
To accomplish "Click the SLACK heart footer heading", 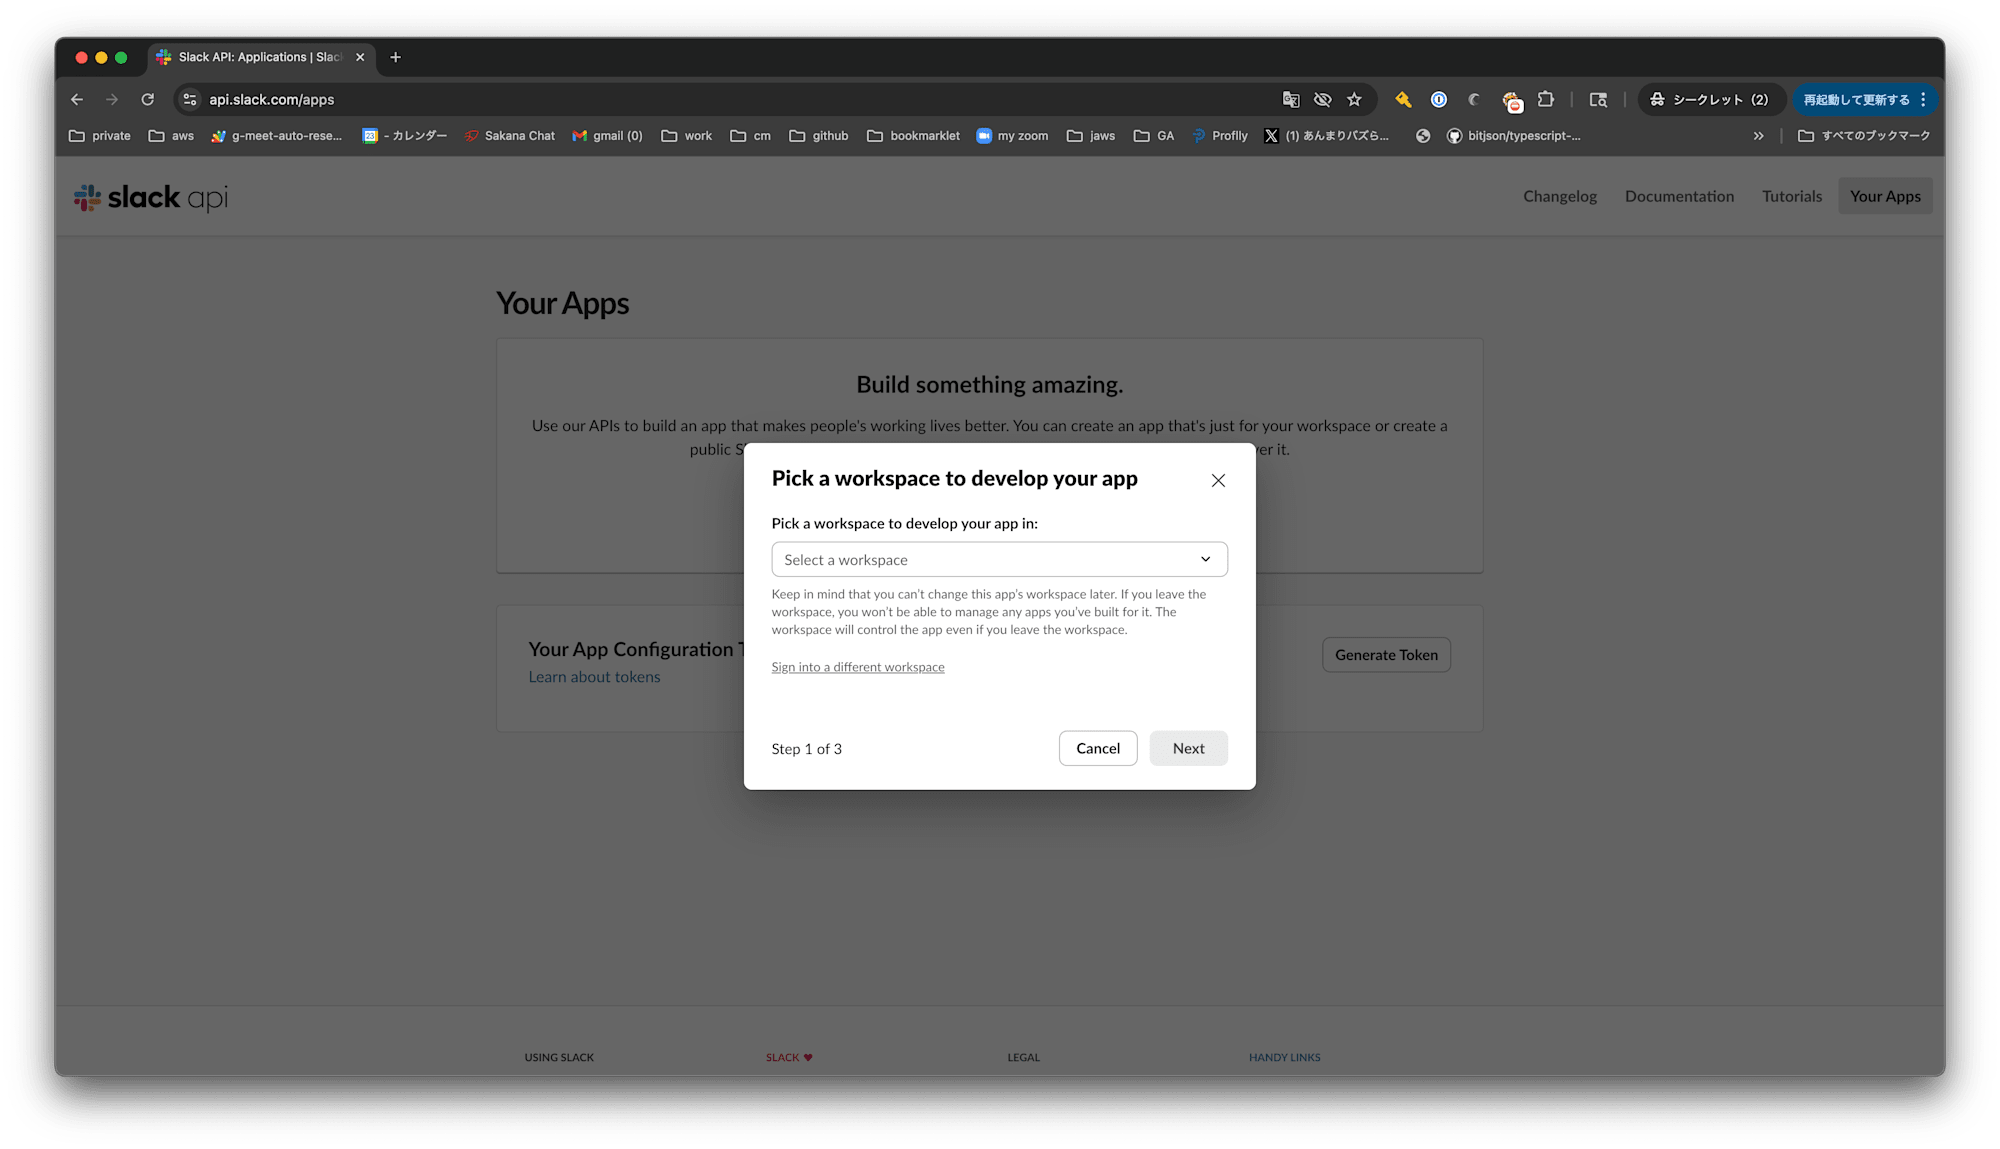I will pos(789,1057).
